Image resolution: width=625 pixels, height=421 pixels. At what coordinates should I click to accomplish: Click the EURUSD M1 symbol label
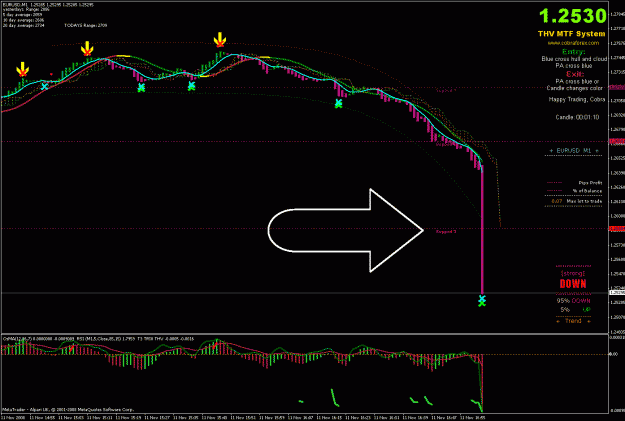(574, 151)
